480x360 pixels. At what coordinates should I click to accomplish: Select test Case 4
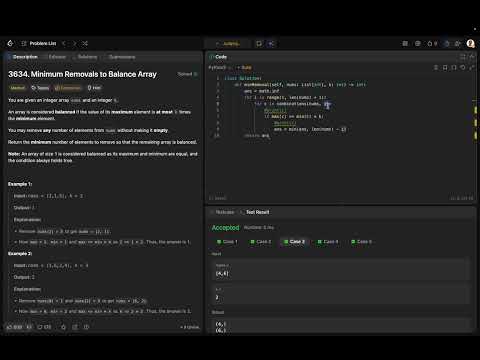[328, 242]
